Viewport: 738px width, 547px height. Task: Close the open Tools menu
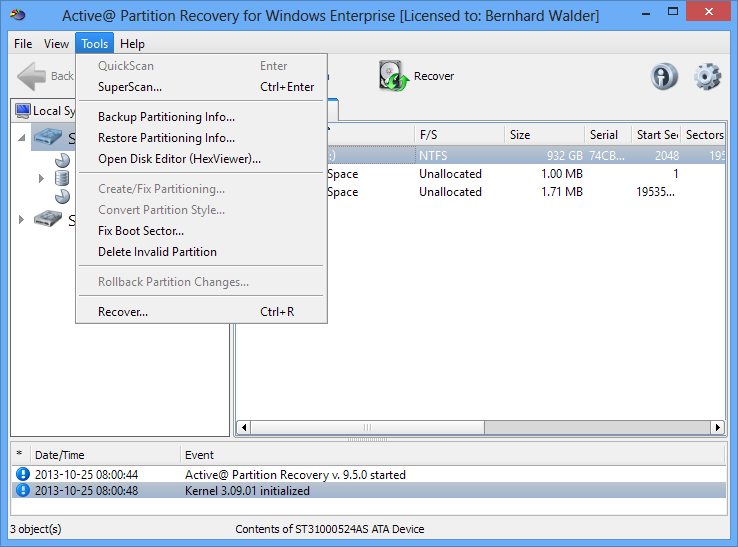click(x=95, y=44)
